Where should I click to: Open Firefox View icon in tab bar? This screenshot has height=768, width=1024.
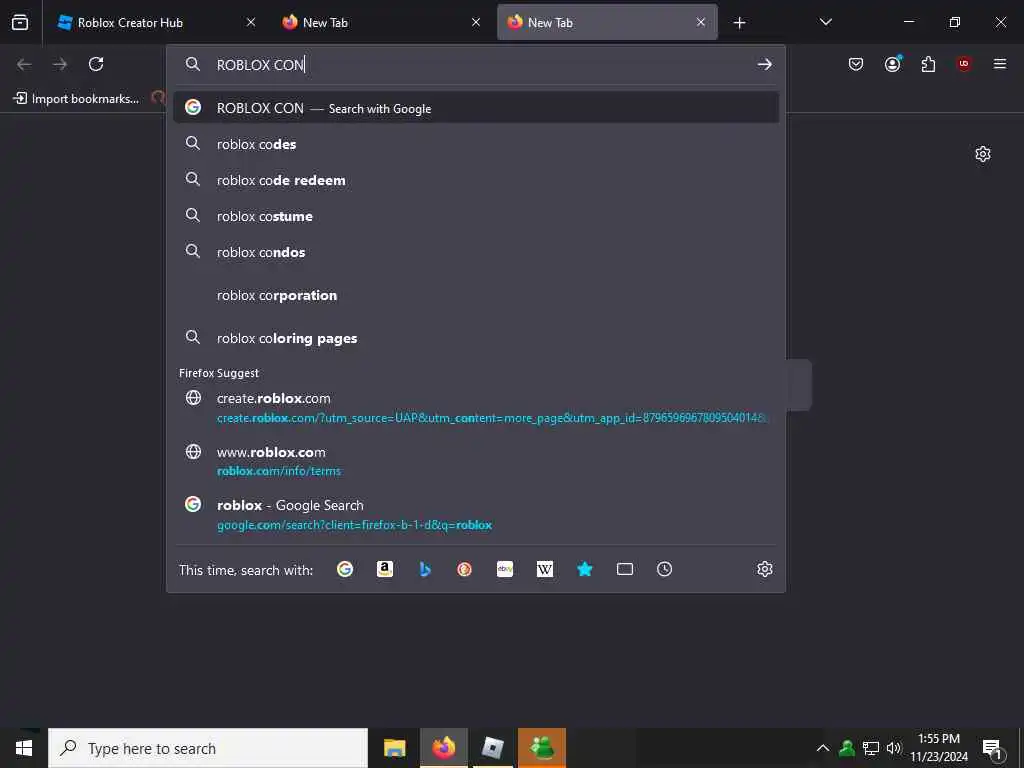pos(20,22)
